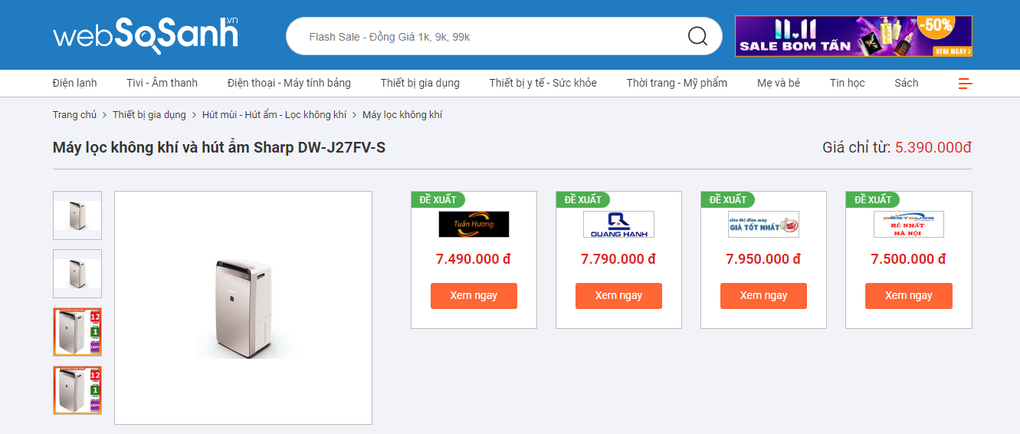The height and width of the screenshot is (434, 1020).
Task: Click the 7.490.000 đ price text
Action: coord(474,259)
